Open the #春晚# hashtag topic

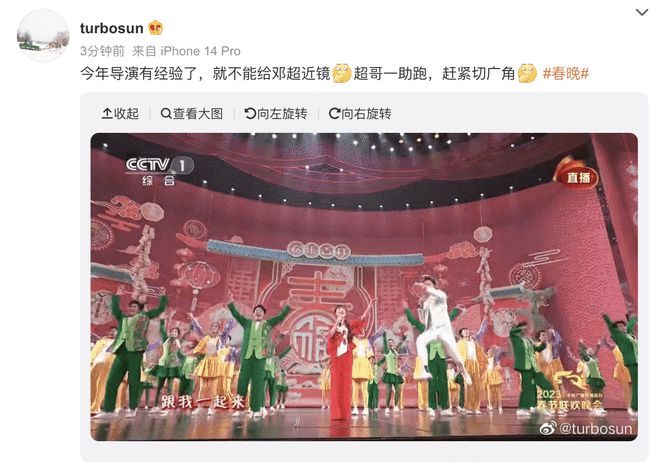click(x=565, y=74)
